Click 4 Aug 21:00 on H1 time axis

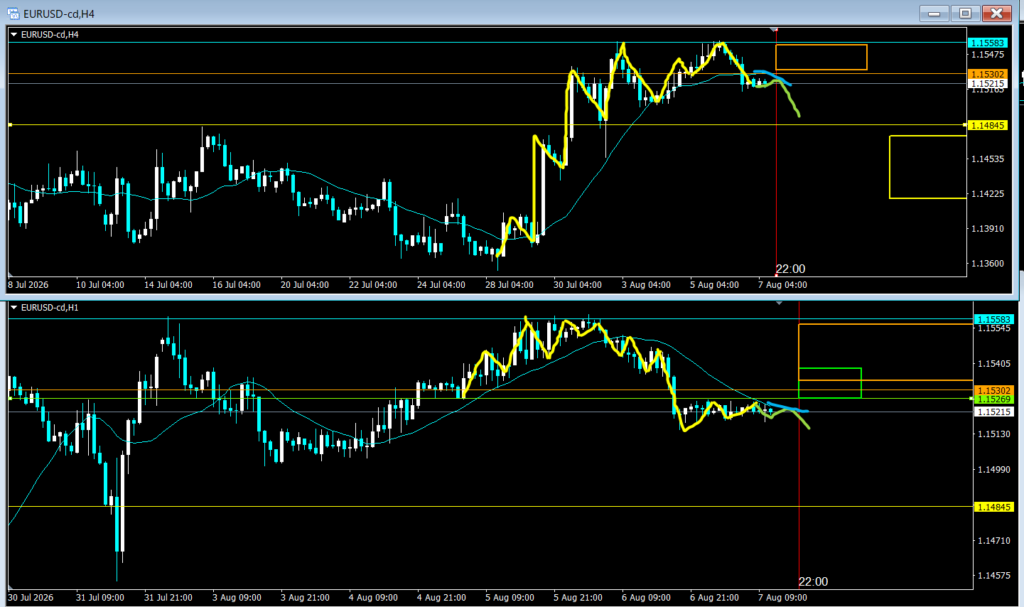click(441, 597)
